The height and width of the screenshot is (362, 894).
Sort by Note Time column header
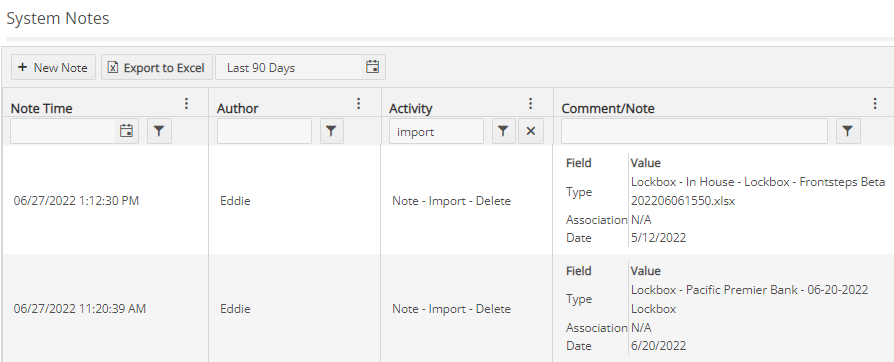coord(42,108)
